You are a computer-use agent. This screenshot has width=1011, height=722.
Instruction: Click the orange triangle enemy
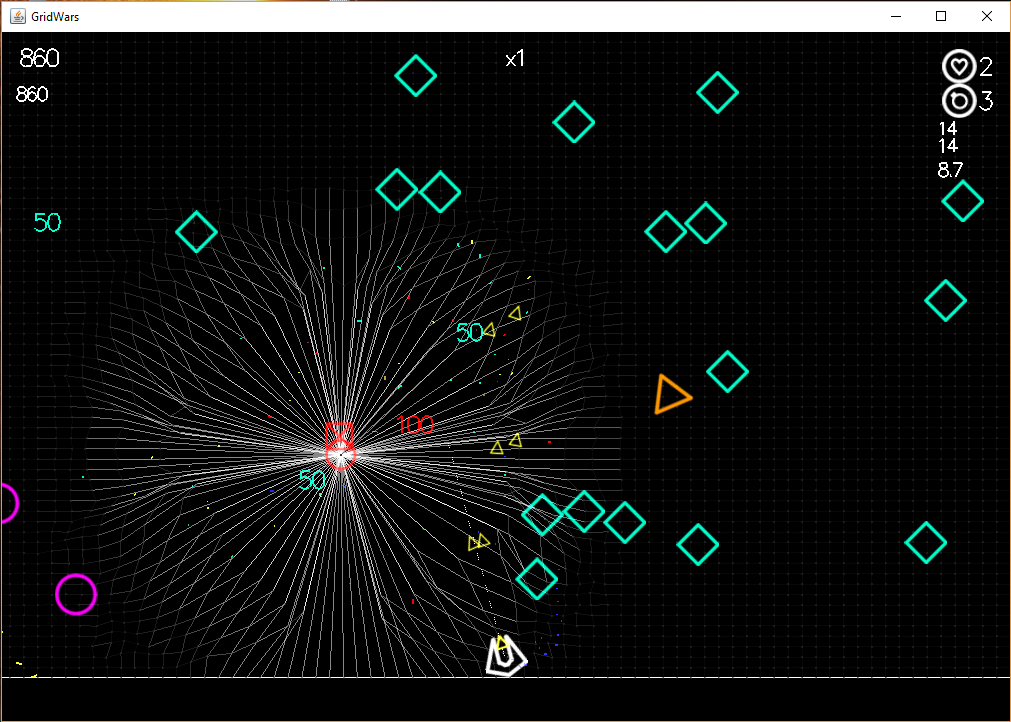point(671,395)
